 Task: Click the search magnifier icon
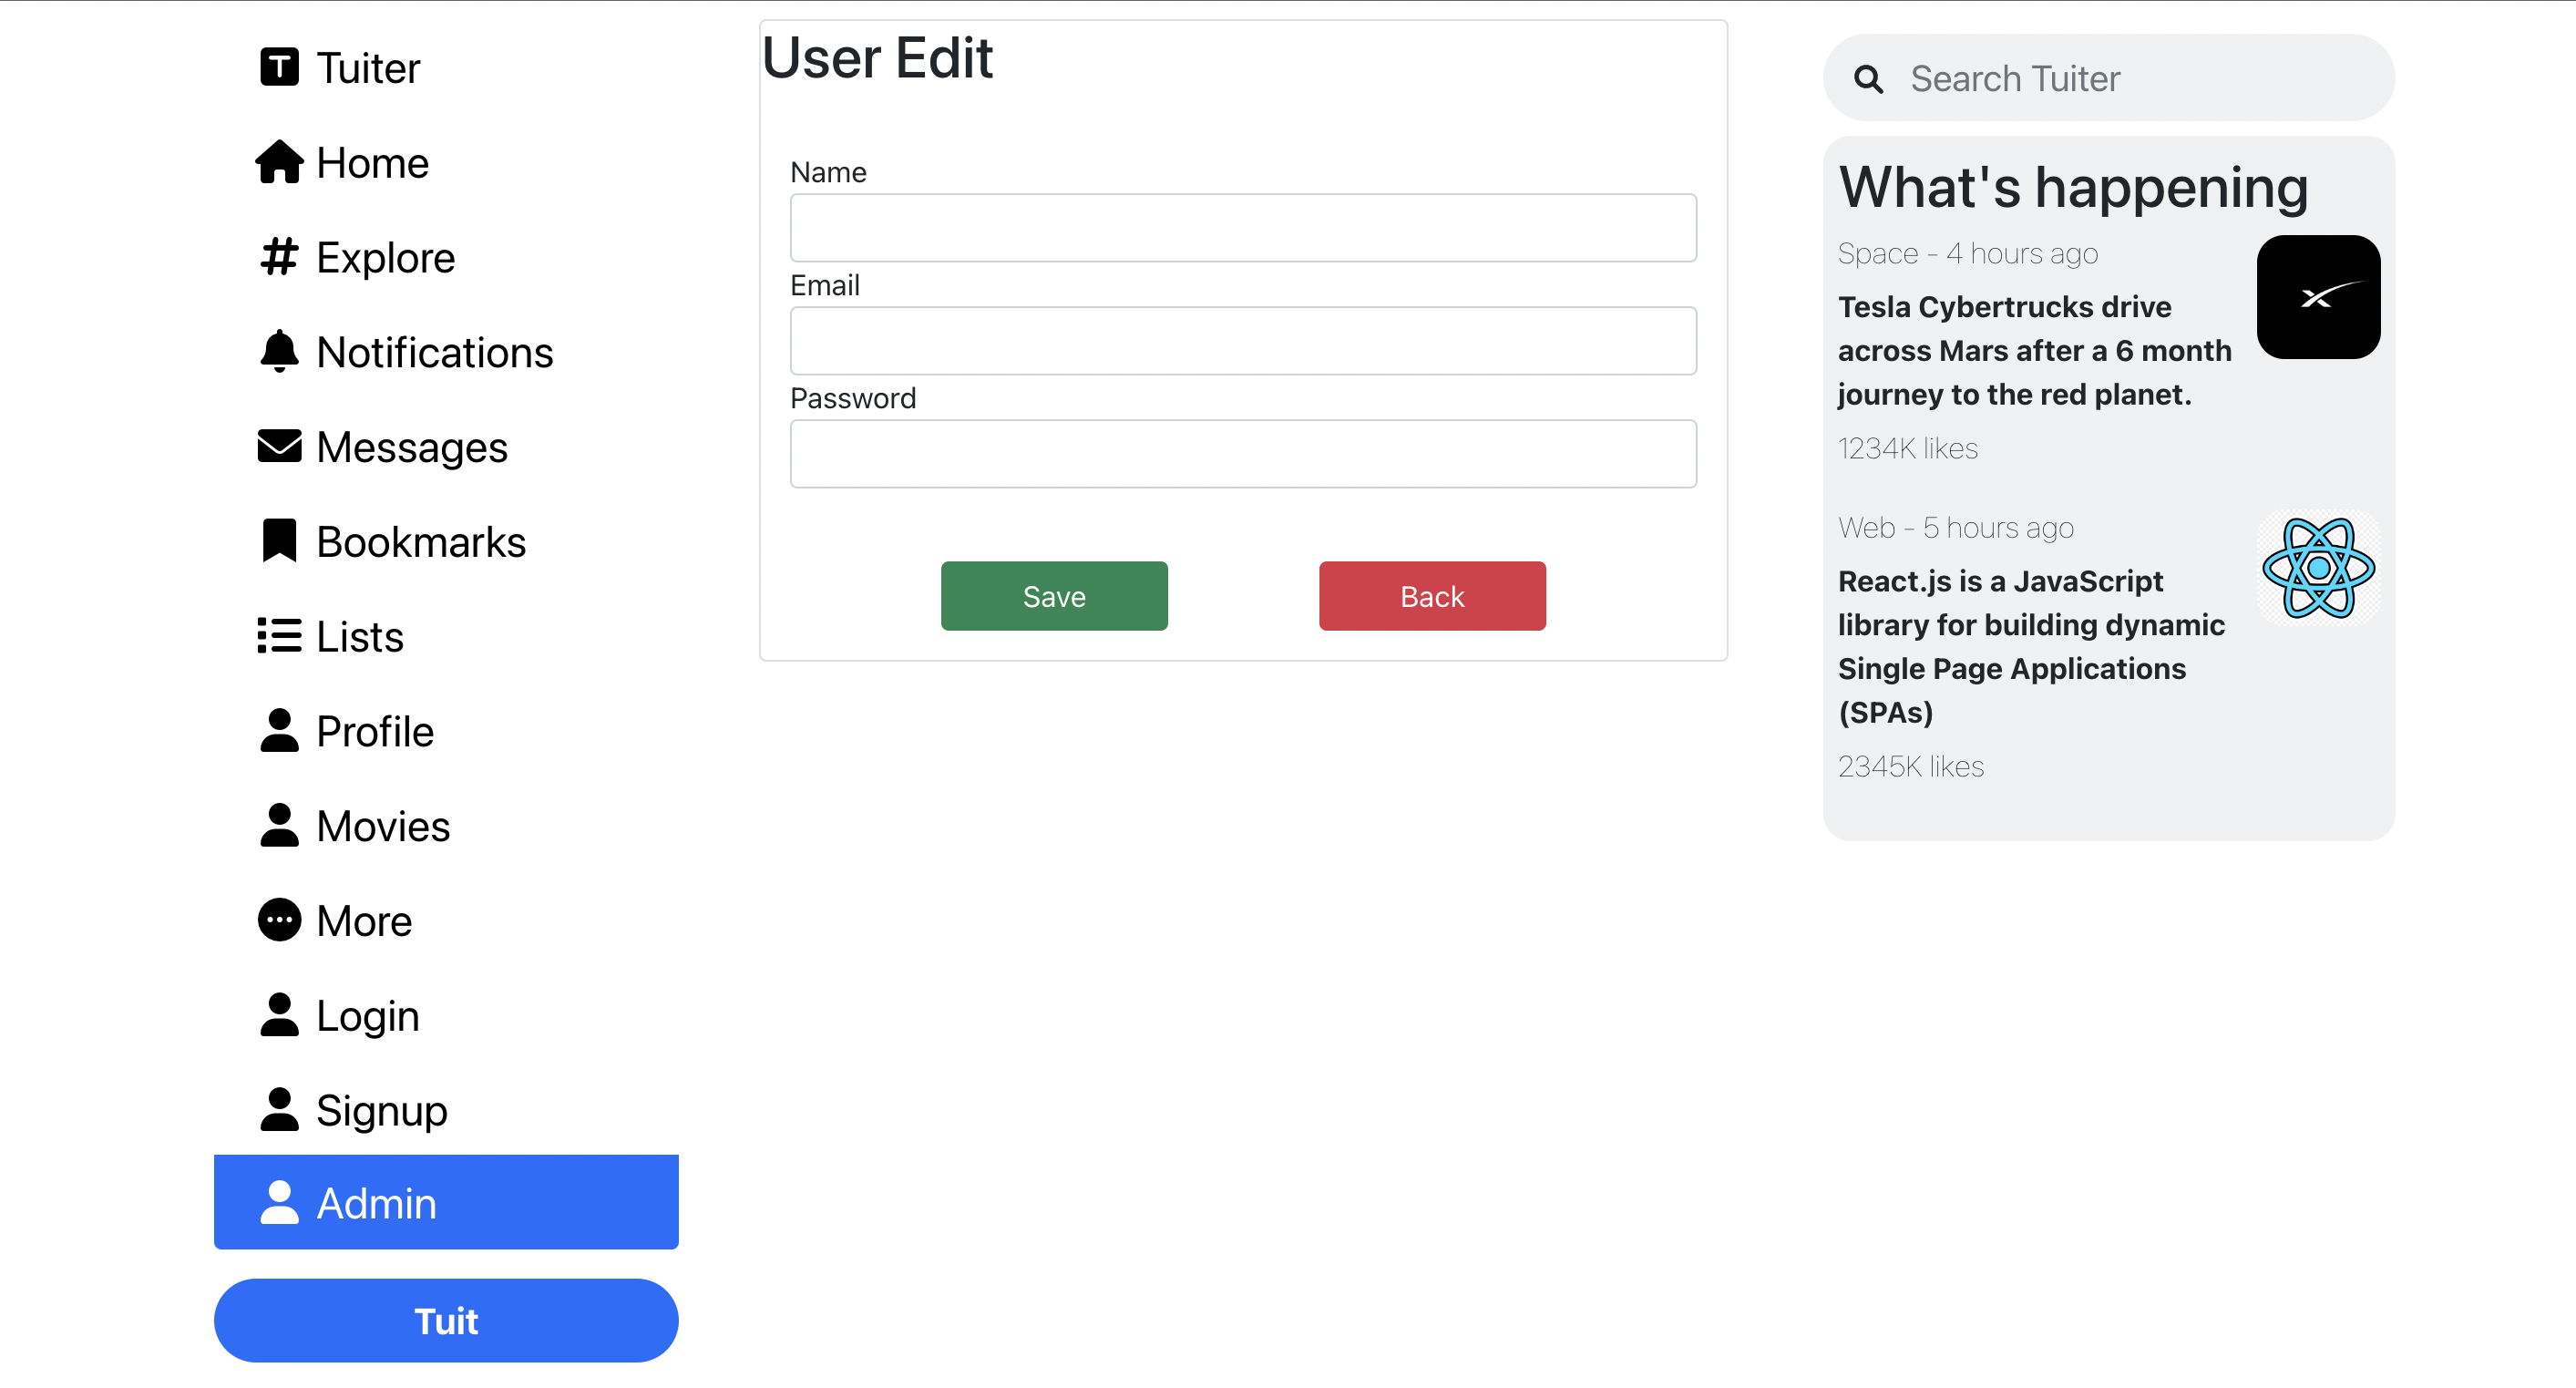click(1868, 79)
